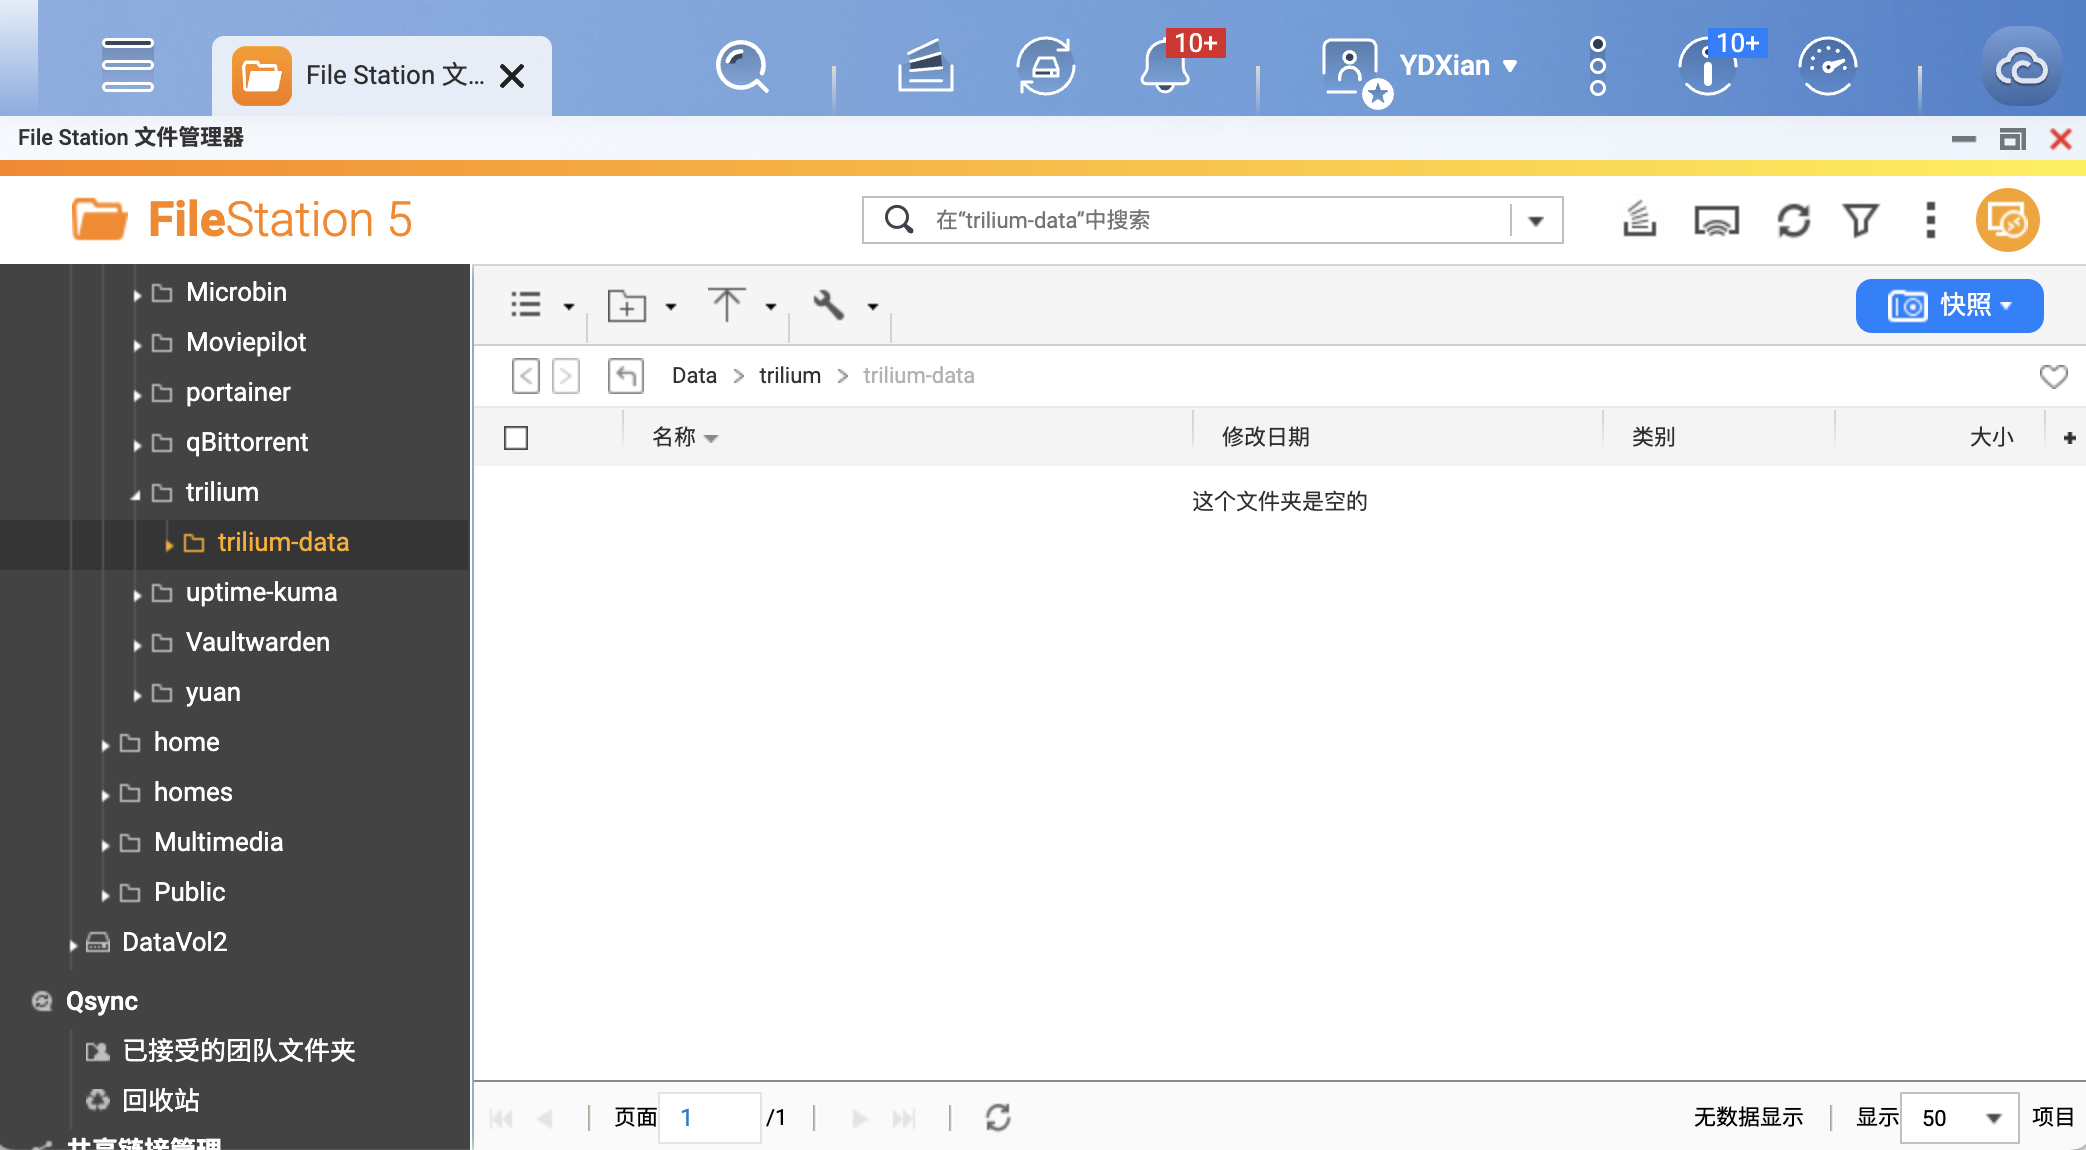Open File Station more settings three-dot menu

[1931, 220]
